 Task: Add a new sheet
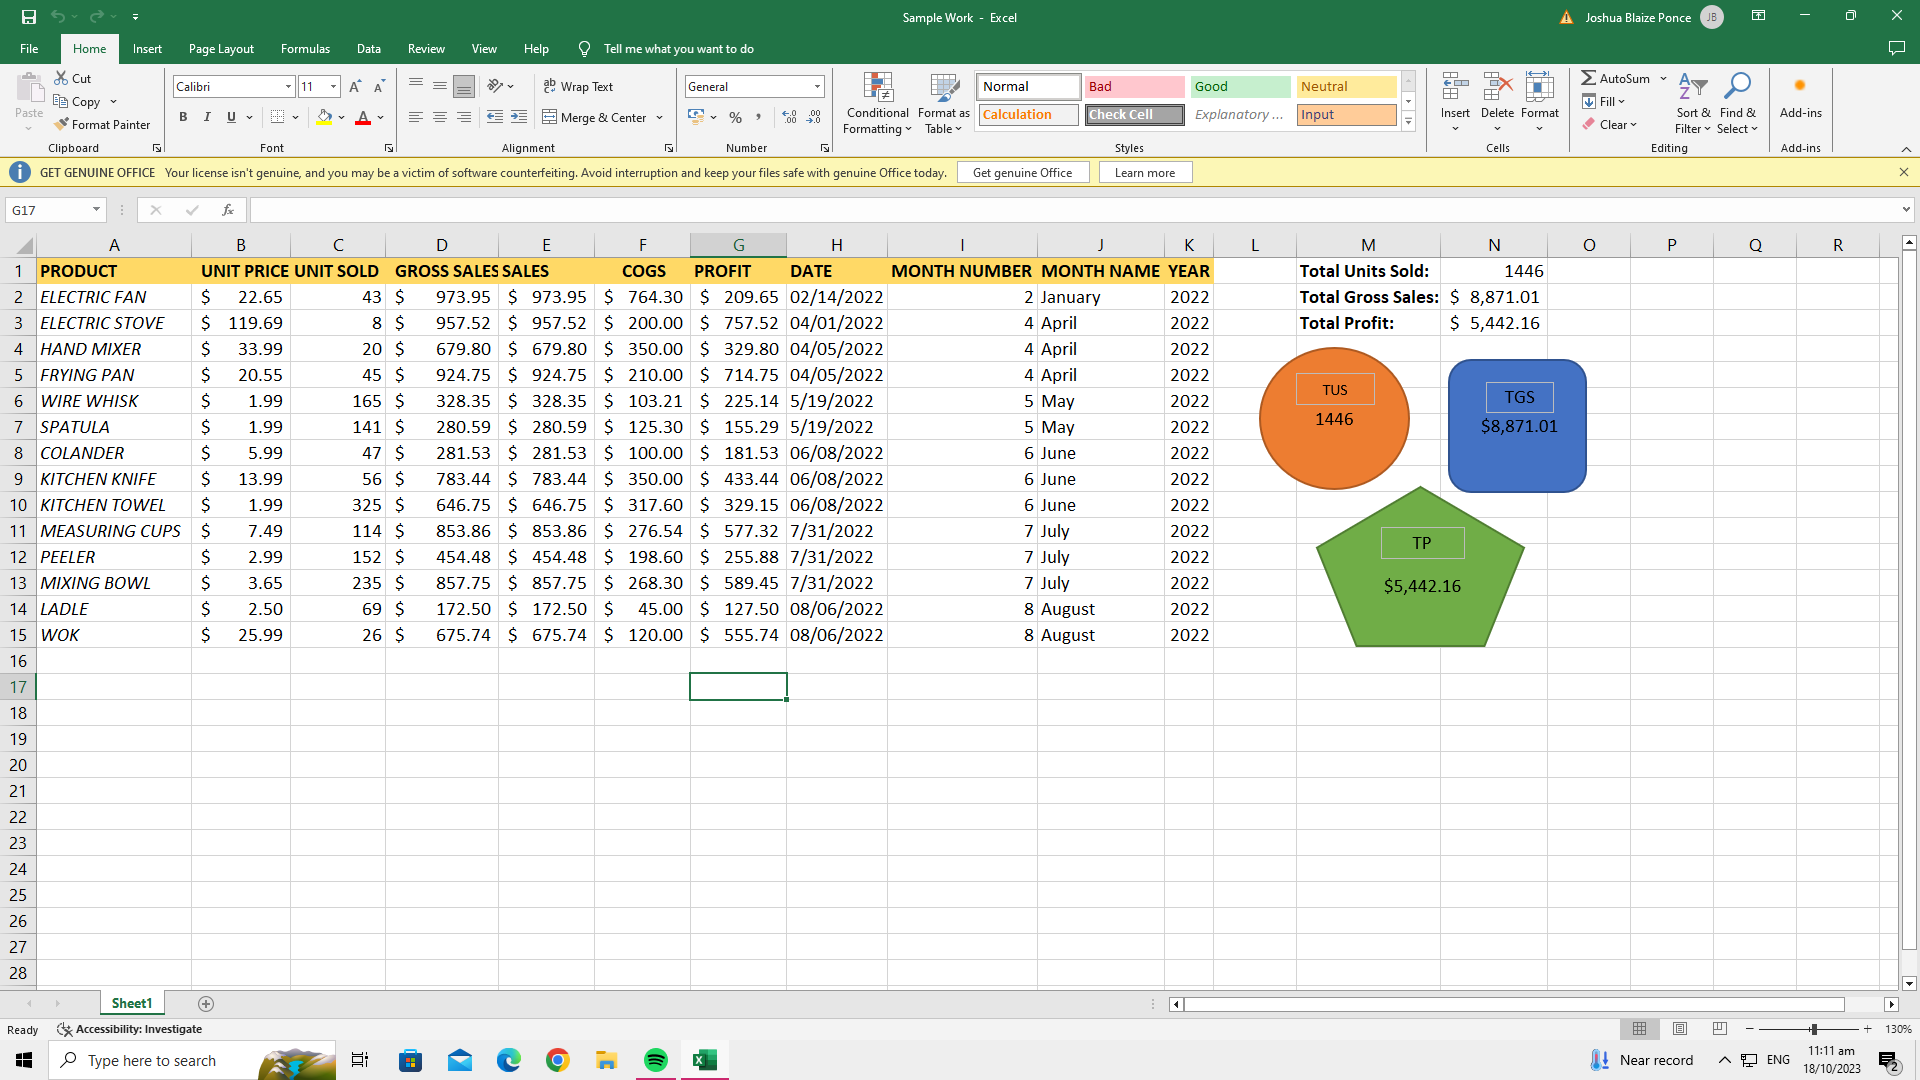pyautogui.click(x=206, y=1003)
